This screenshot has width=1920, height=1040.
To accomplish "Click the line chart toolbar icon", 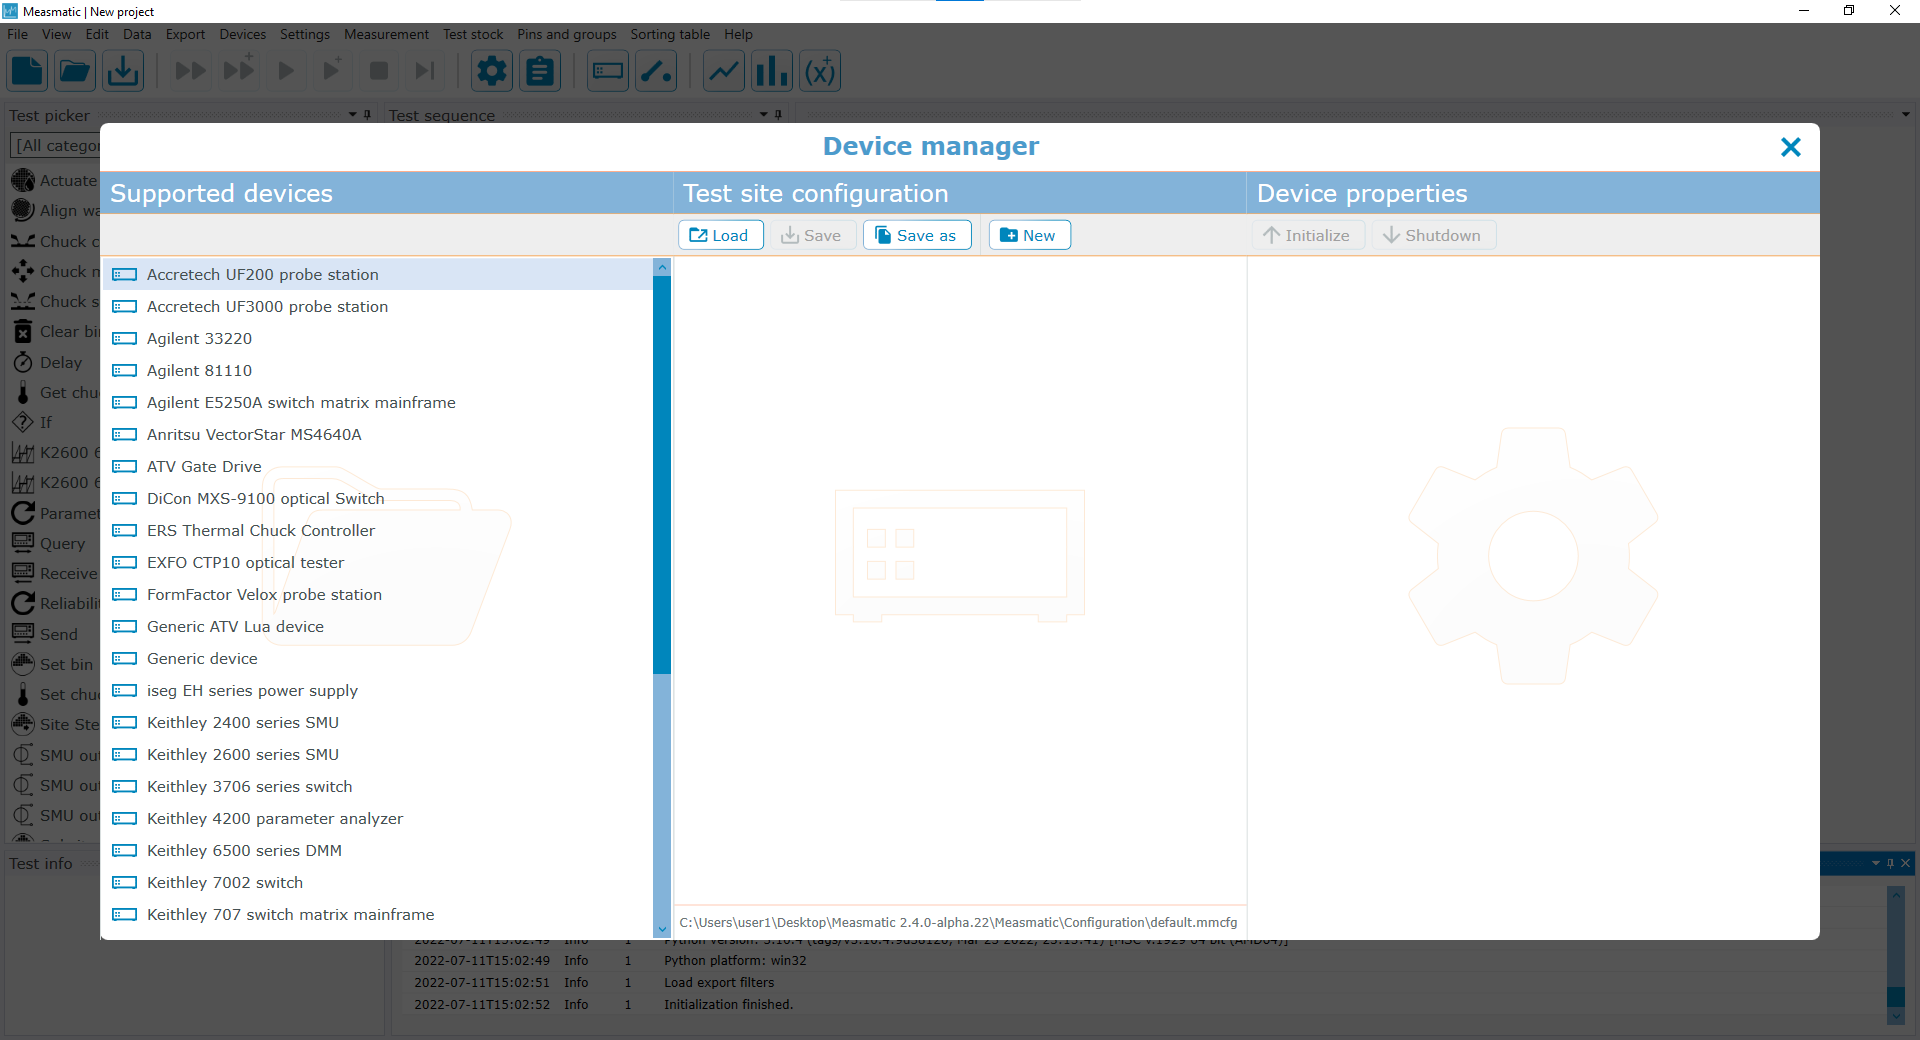I will (x=724, y=71).
